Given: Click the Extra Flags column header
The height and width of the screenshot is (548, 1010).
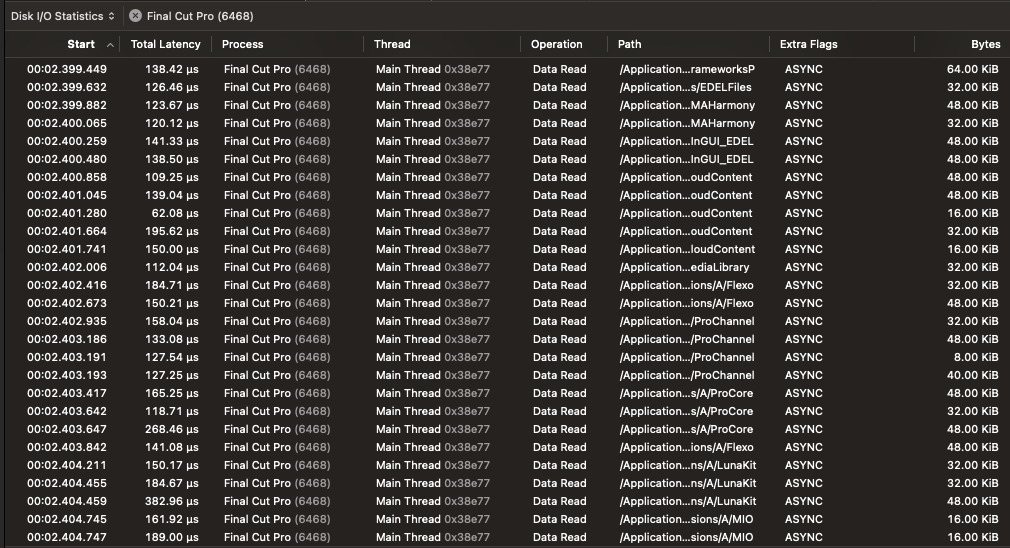Looking at the screenshot, I should tap(809, 44).
